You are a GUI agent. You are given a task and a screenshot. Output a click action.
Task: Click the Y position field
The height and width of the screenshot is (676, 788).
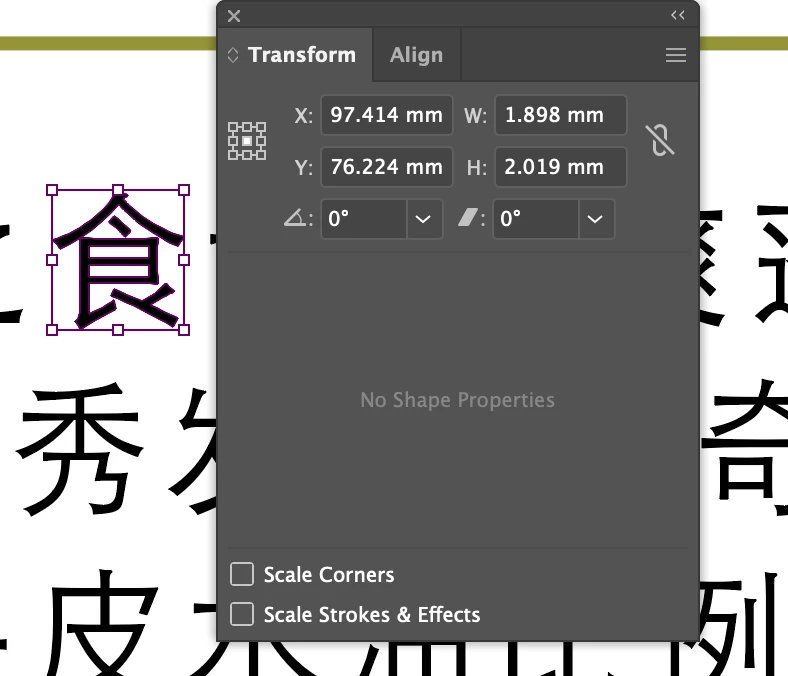click(x=386, y=167)
